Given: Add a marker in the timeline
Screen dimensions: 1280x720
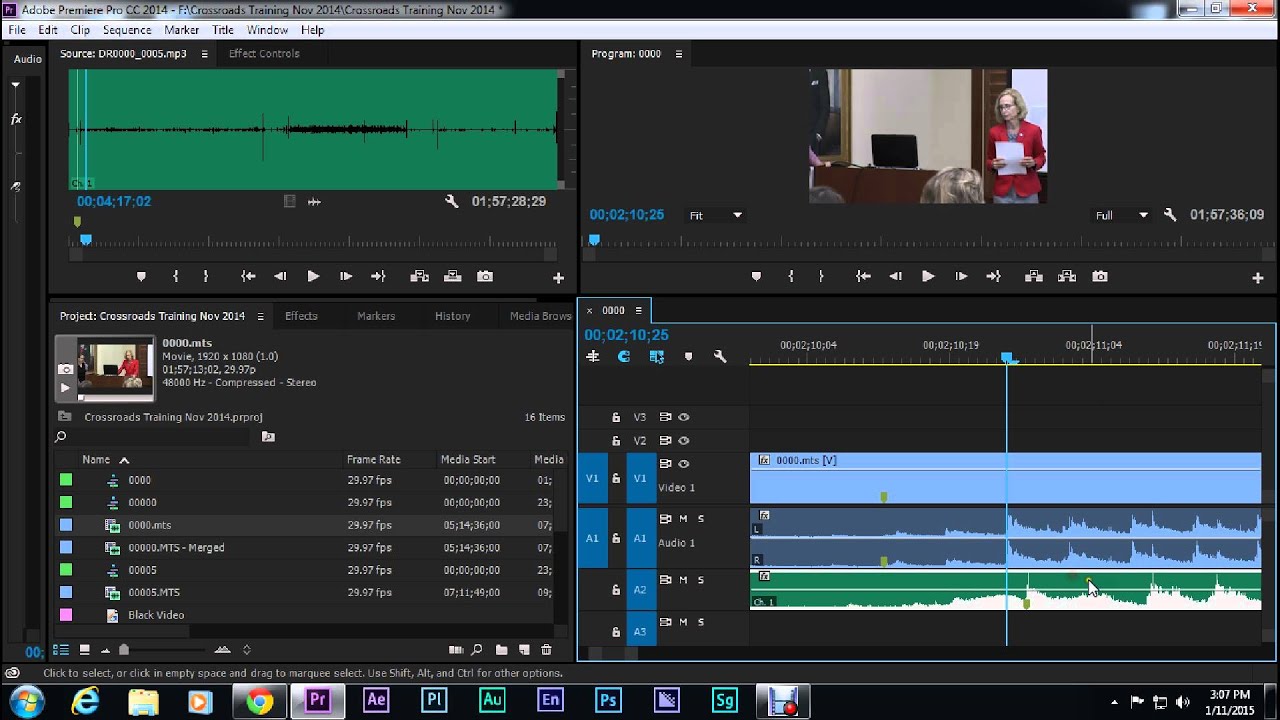Looking at the screenshot, I should pos(688,356).
